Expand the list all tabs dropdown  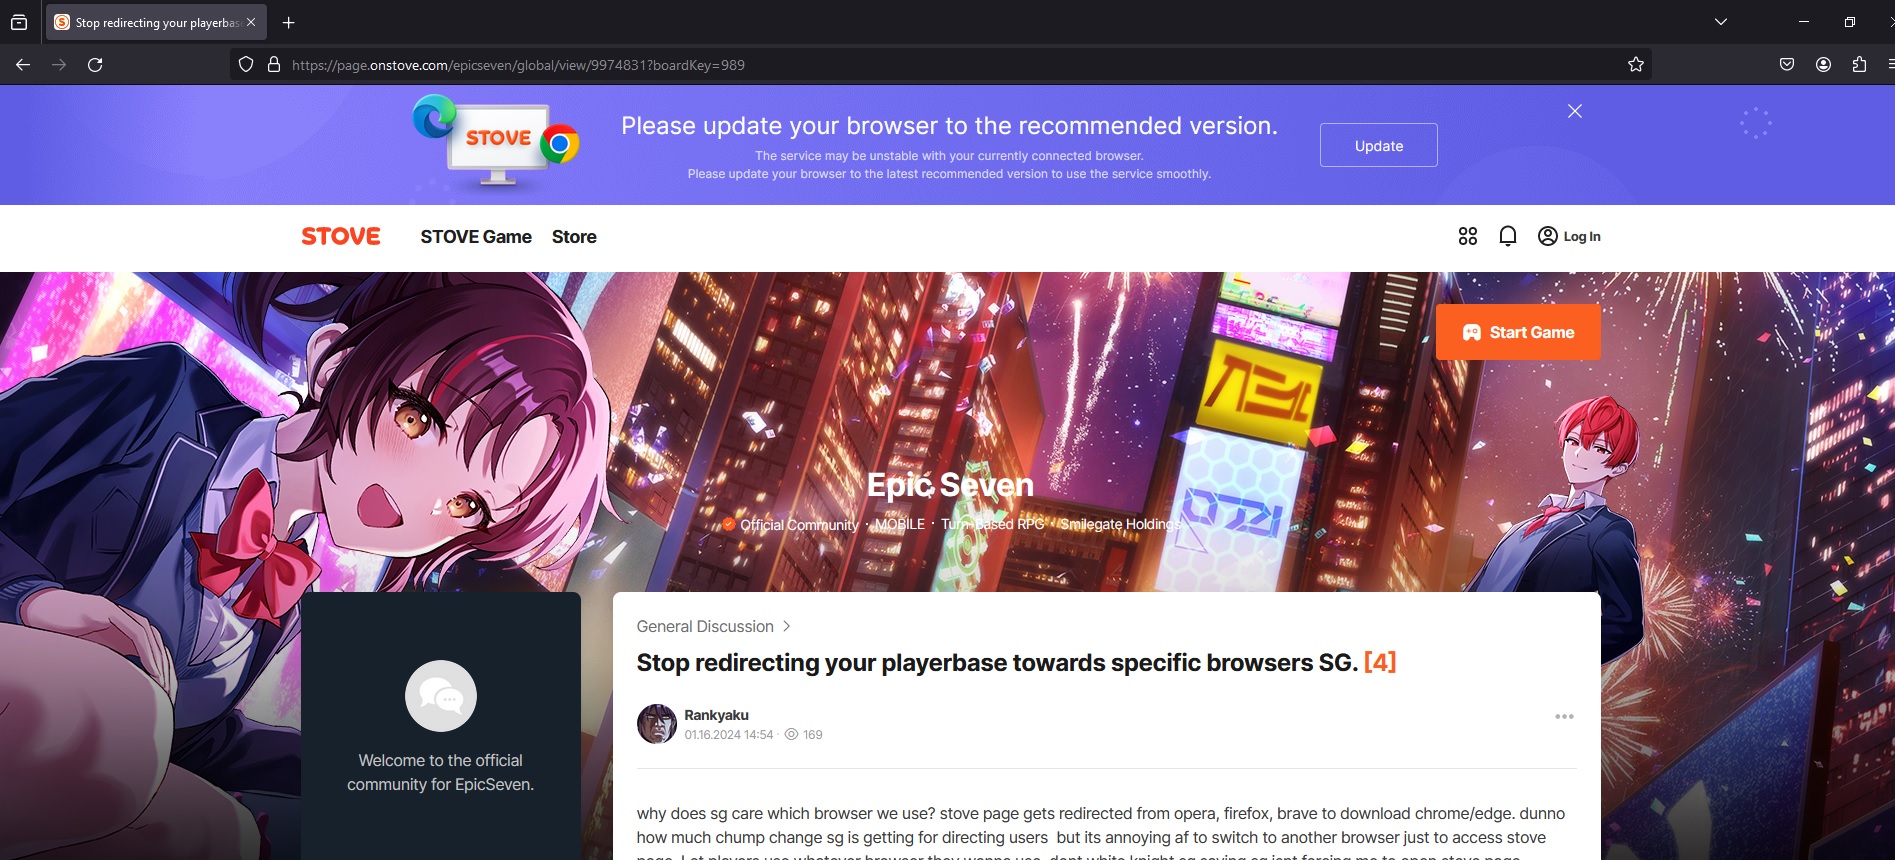click(1720, 22)
